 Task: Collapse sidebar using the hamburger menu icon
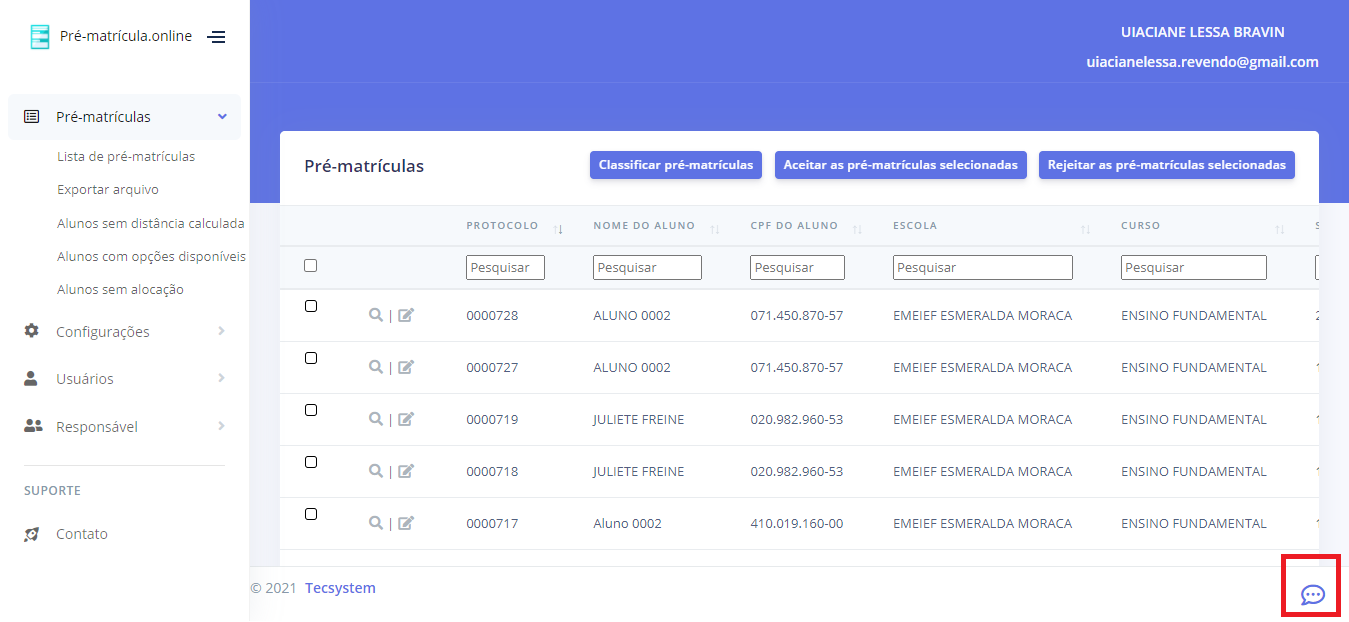pos(216,37)
